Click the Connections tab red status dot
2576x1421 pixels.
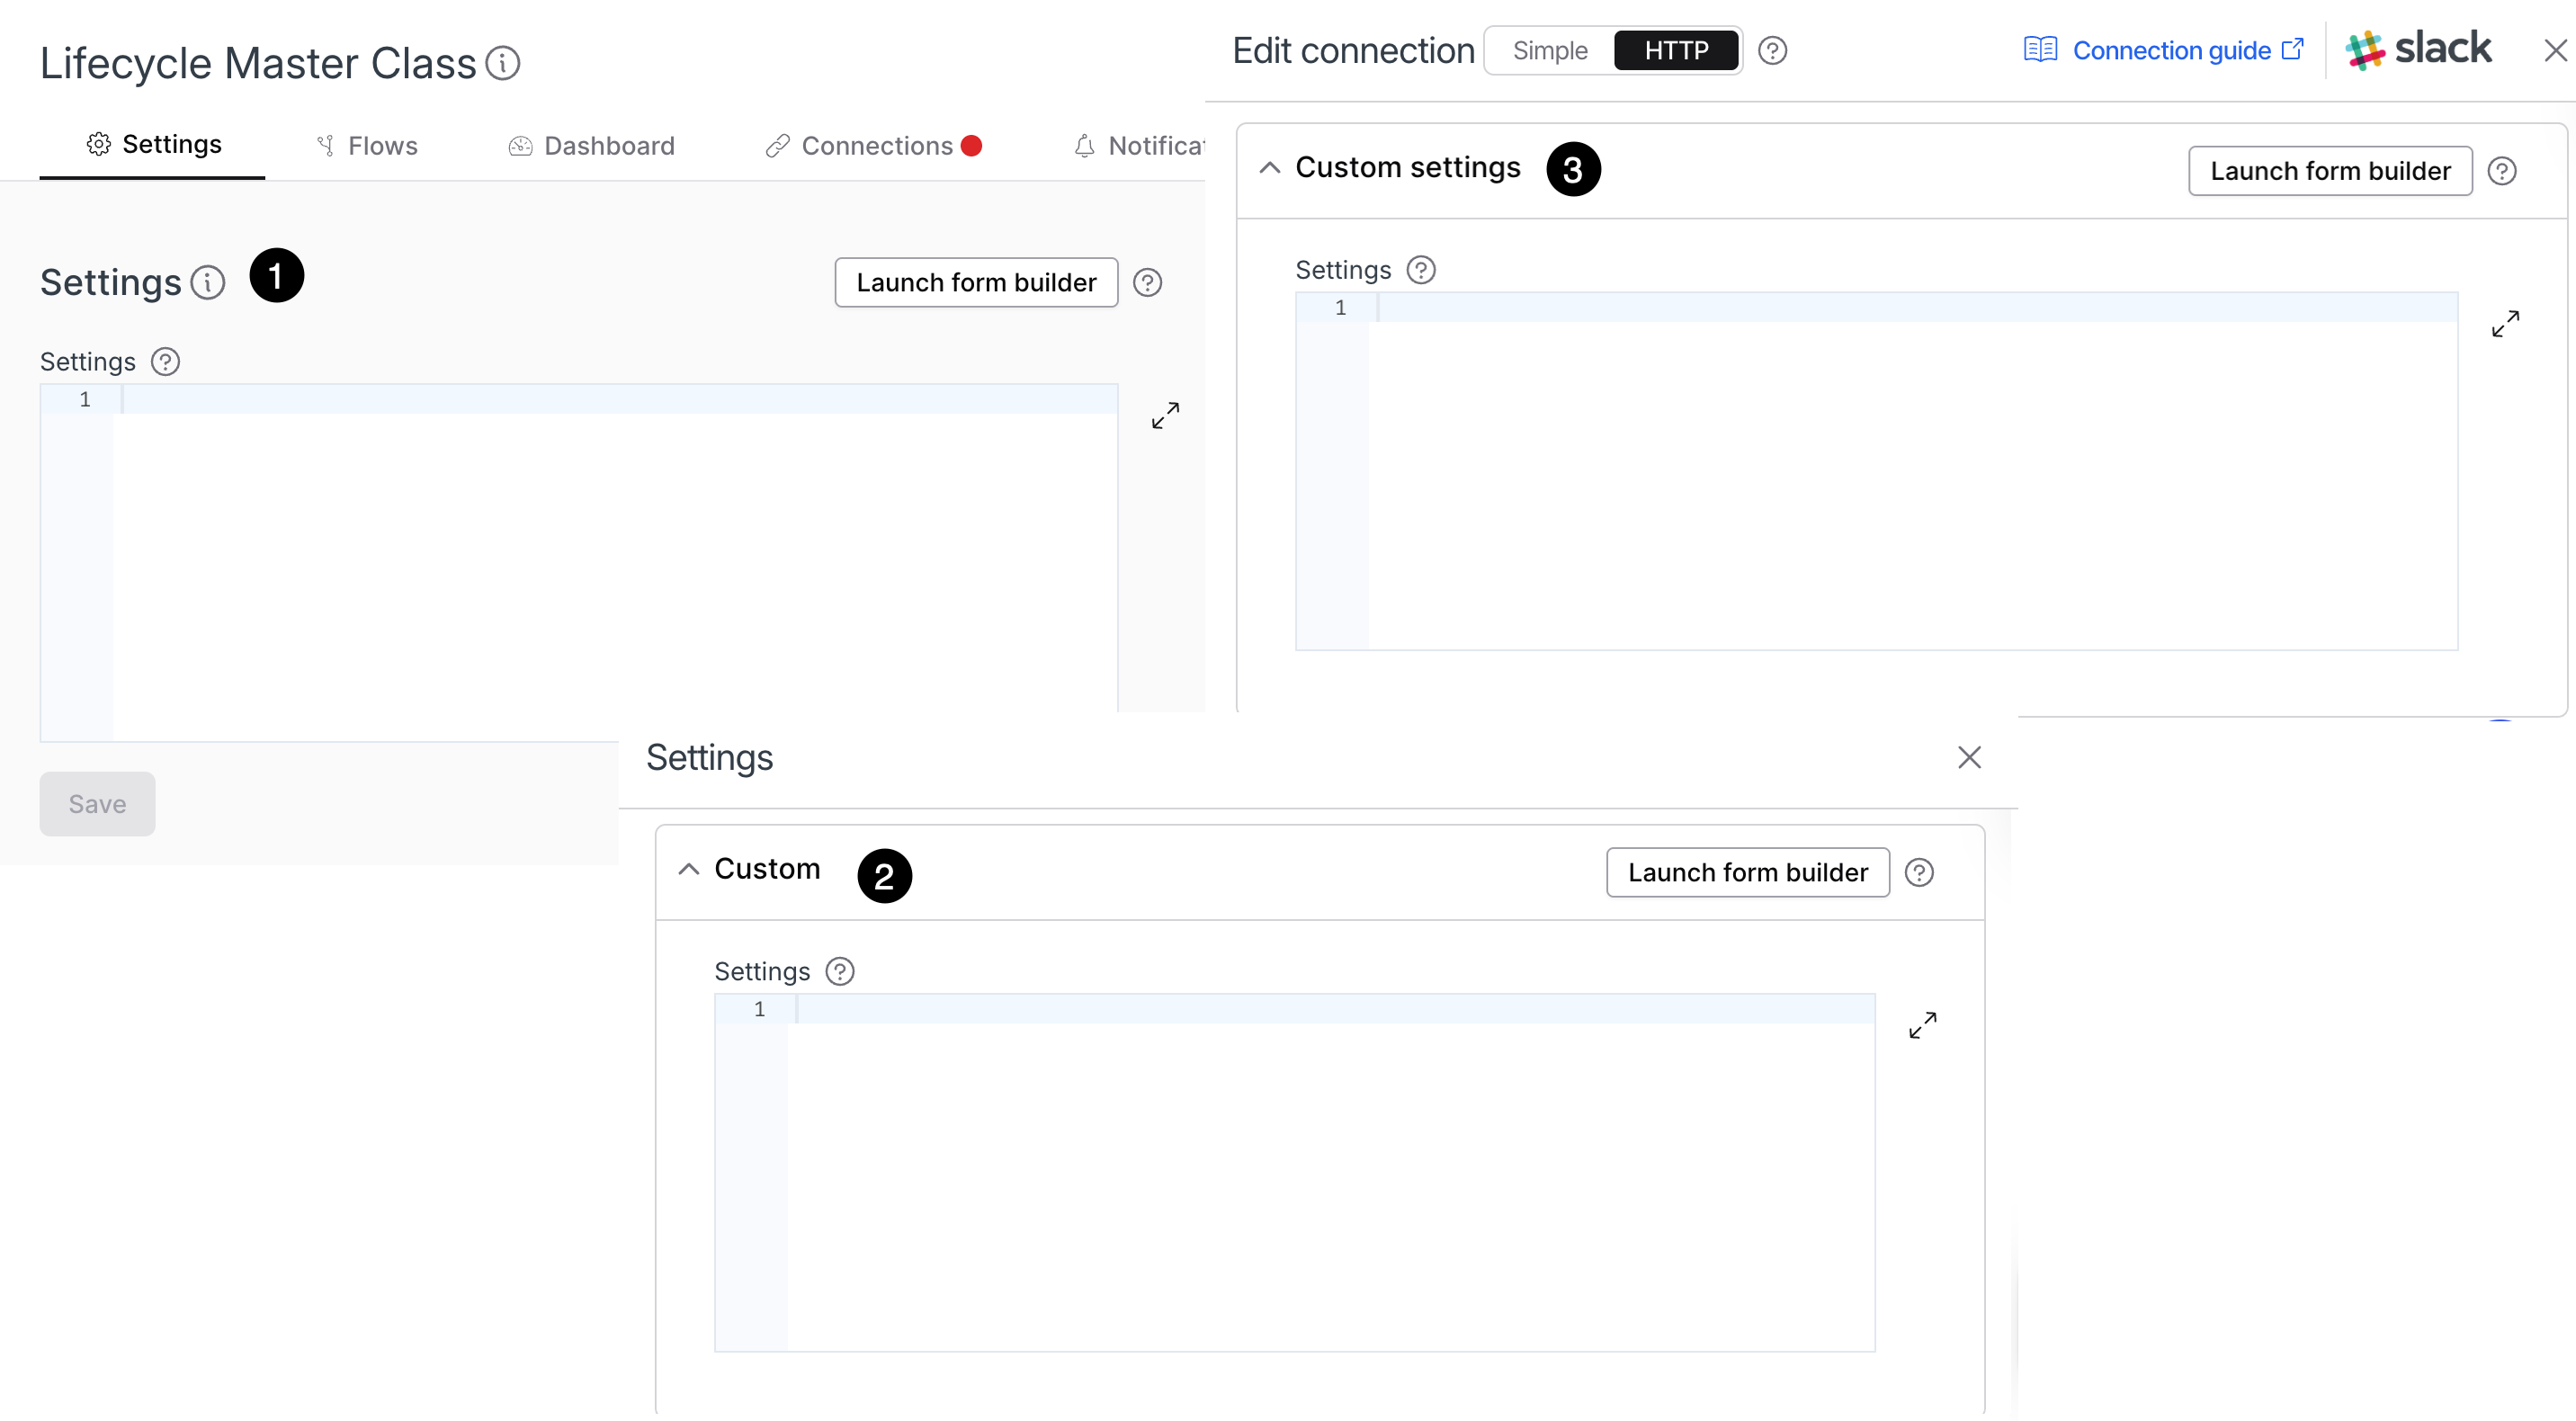tap(971, 146)
